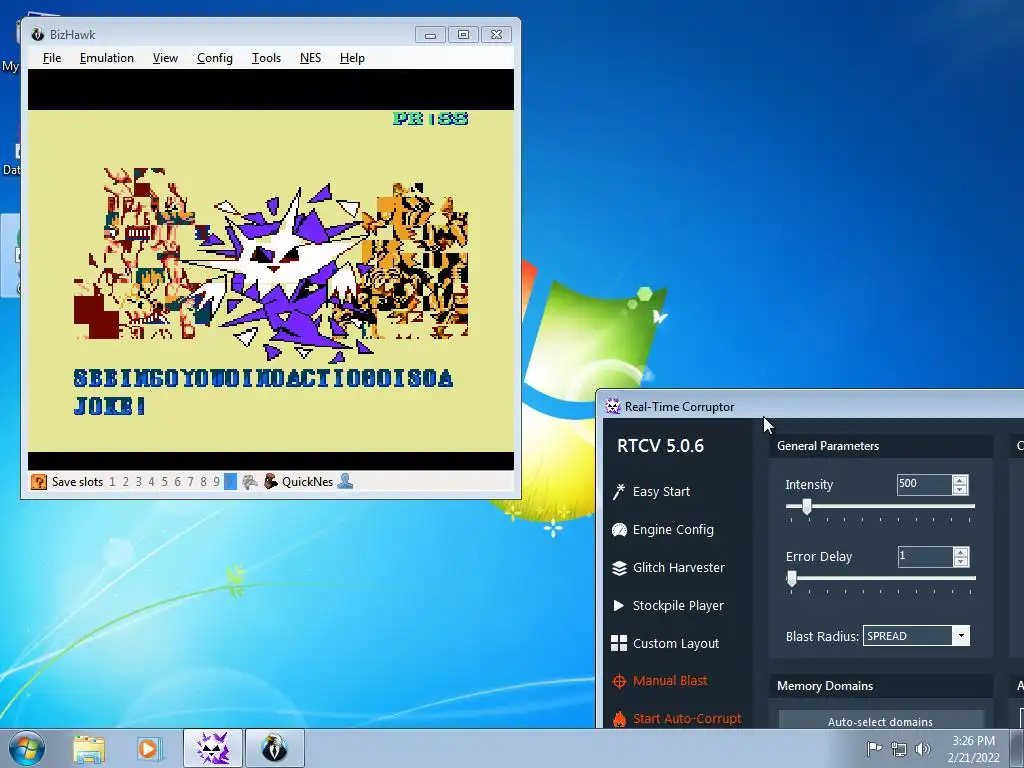Click the Save slots label
This screenshot has height=768, width=1024.
click(77, 482)
